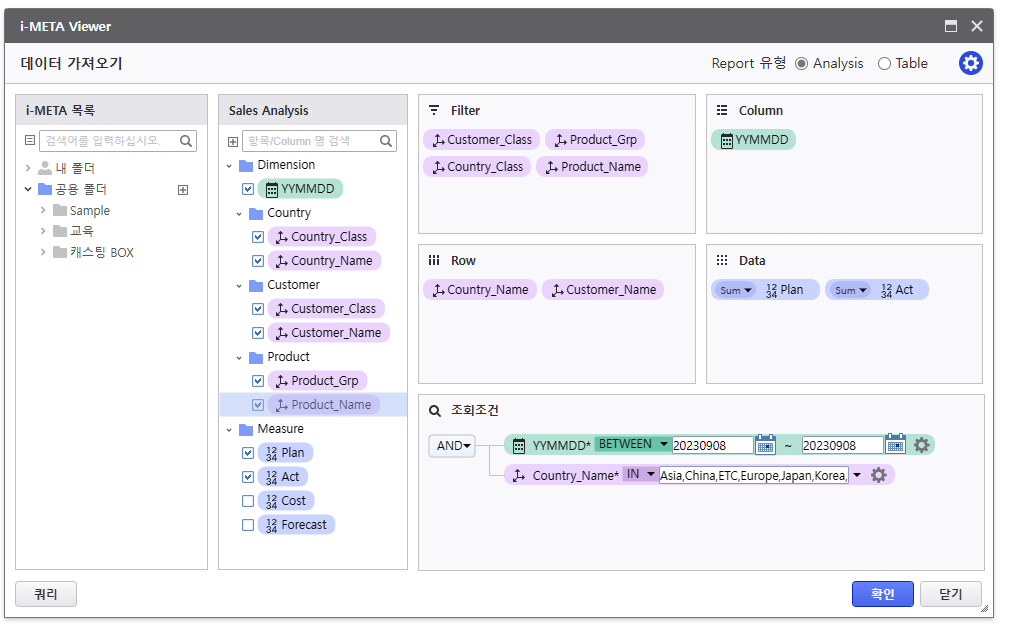This screenshot has width=1010, height=629.
Task: Click the 확인 confirm button
Action: tap(882, 594)
